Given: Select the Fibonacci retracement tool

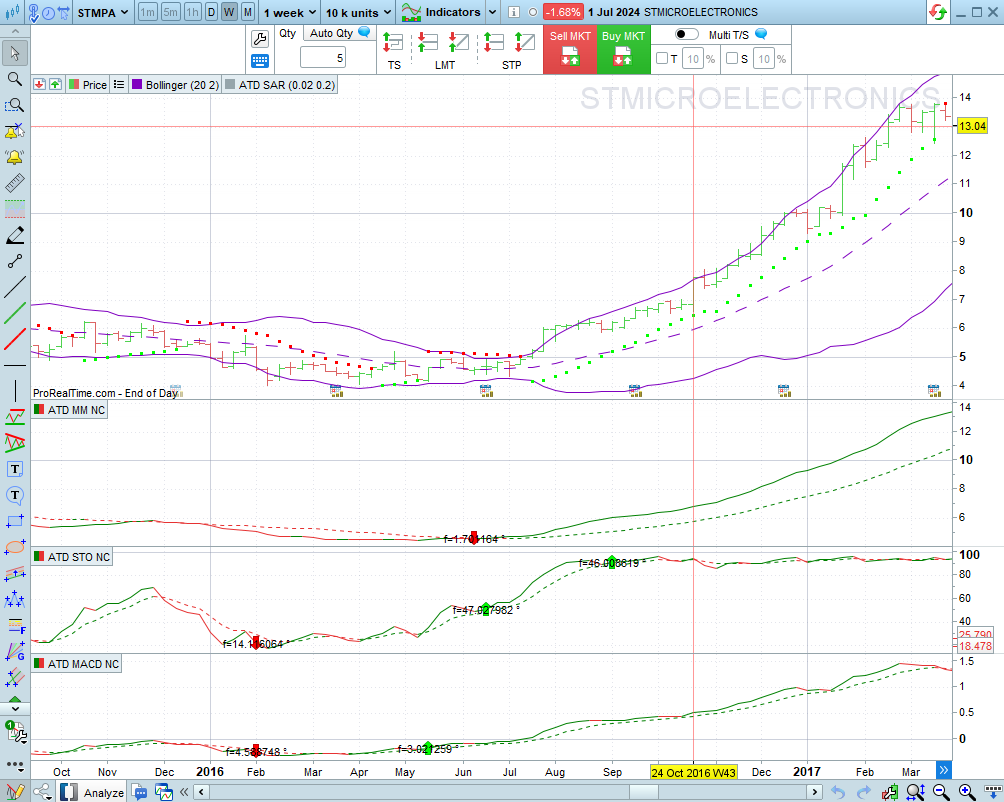Looking at the screenshot, I should (x=15, y=625).
